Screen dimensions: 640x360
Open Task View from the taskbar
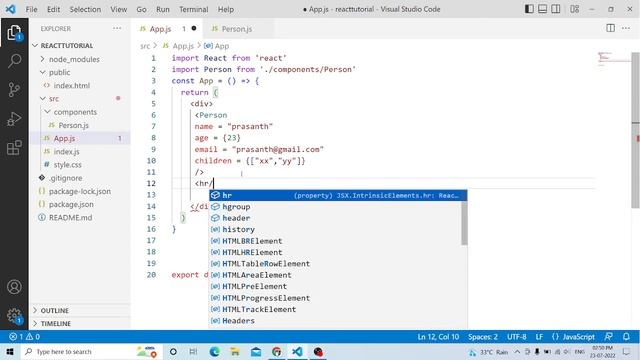pos(193,351)
